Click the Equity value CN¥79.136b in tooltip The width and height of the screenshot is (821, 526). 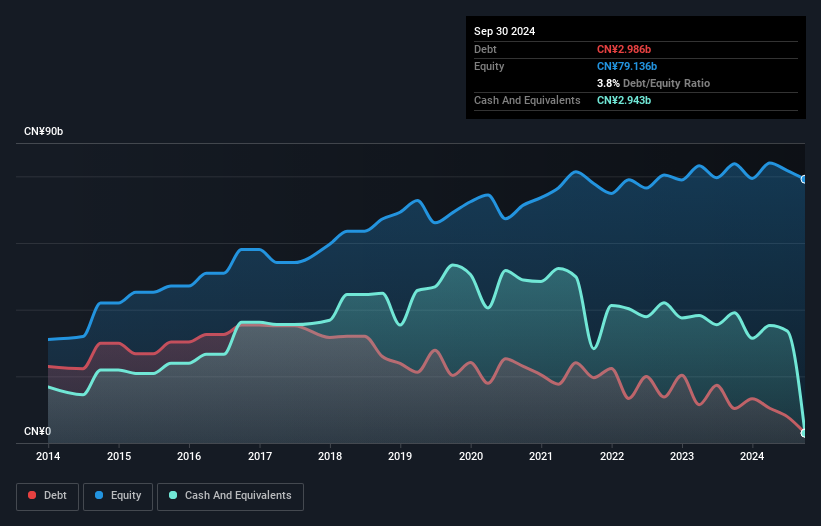coord(627,66)
